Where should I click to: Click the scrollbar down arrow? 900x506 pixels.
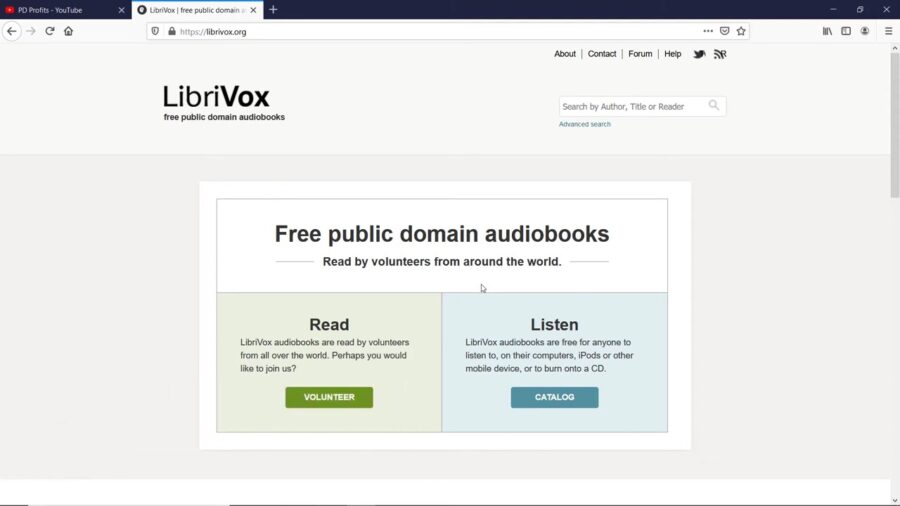895,500
